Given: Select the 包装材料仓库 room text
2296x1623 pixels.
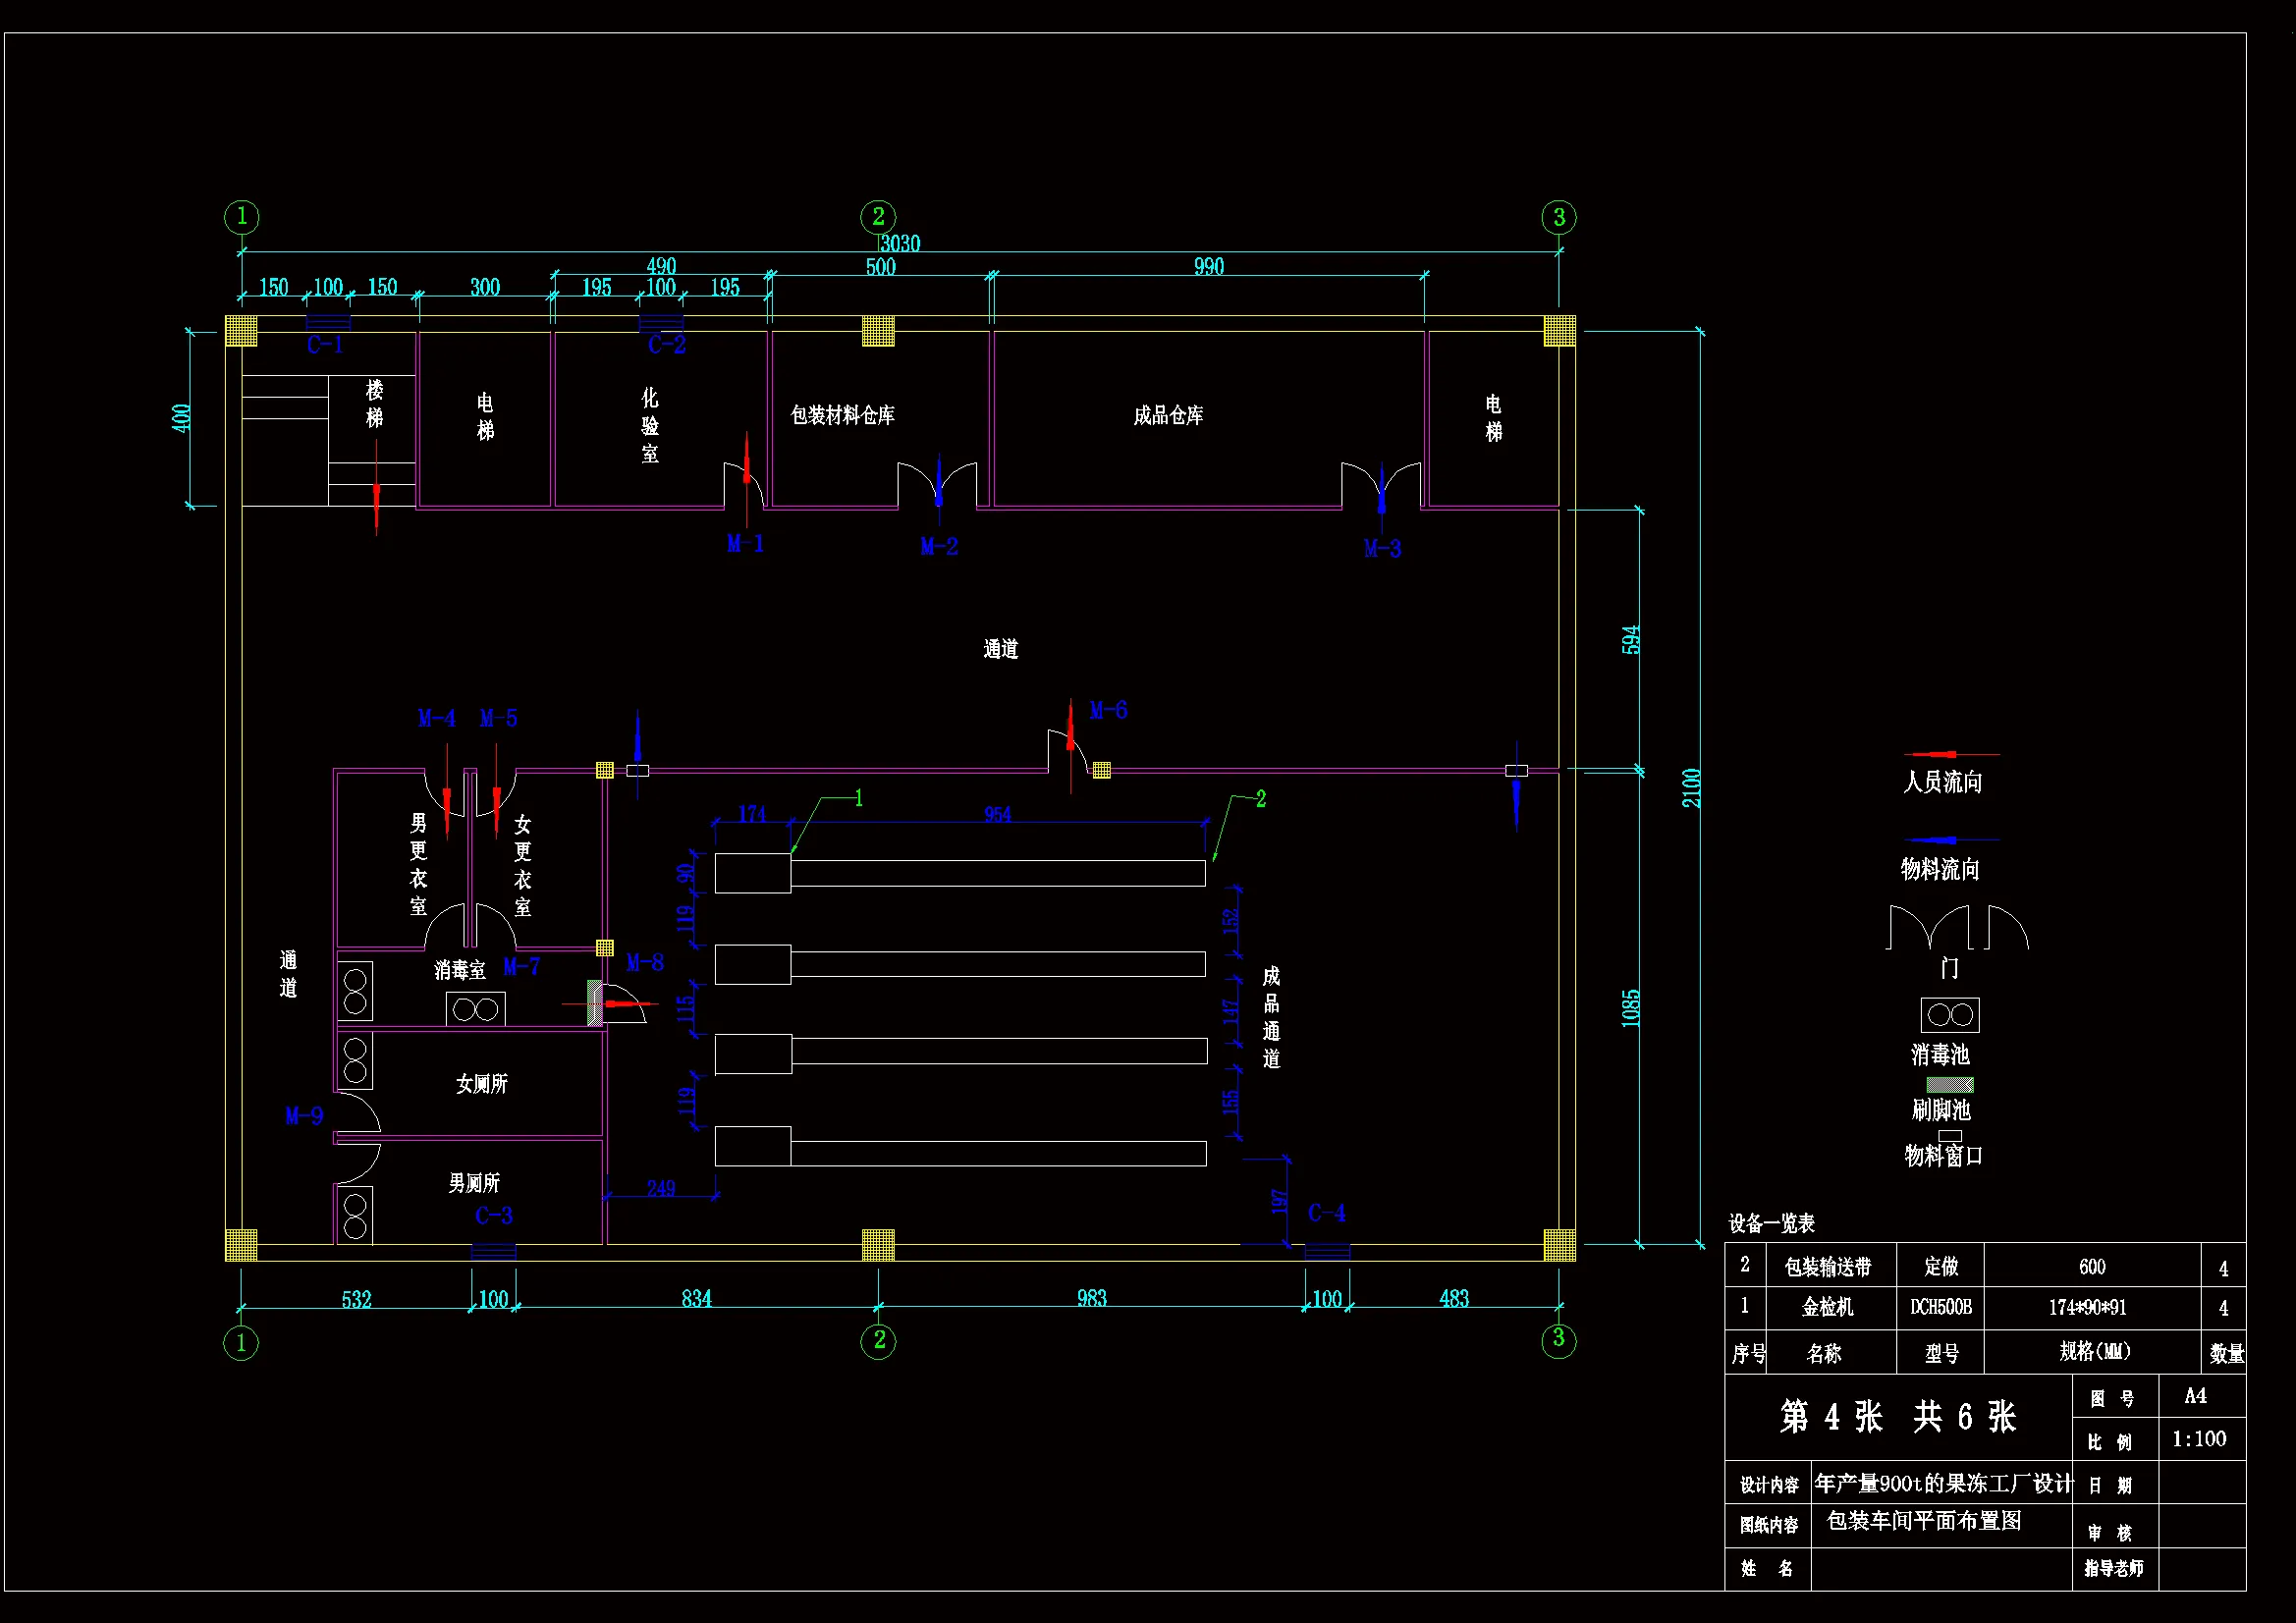Looking at the screenshot, I should [x=842, y=416].
